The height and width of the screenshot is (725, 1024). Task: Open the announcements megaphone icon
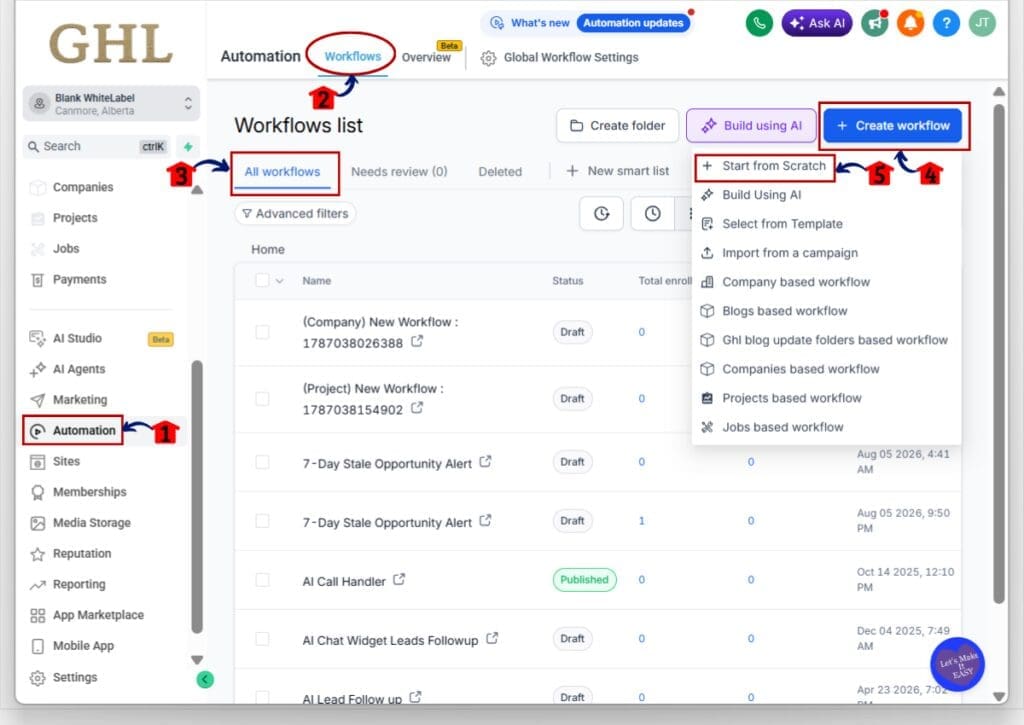coord(874,23)
